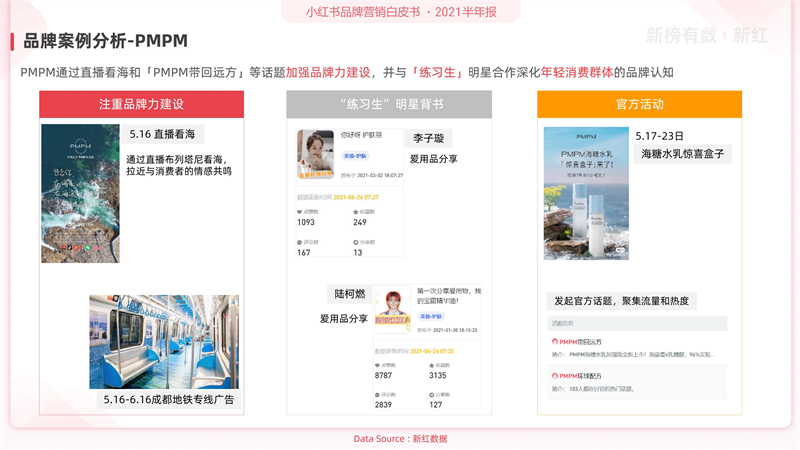Screen dimensions: 800x450
Task: Open 李子璇's profile photo thumbnail
Action: point(315,154)
